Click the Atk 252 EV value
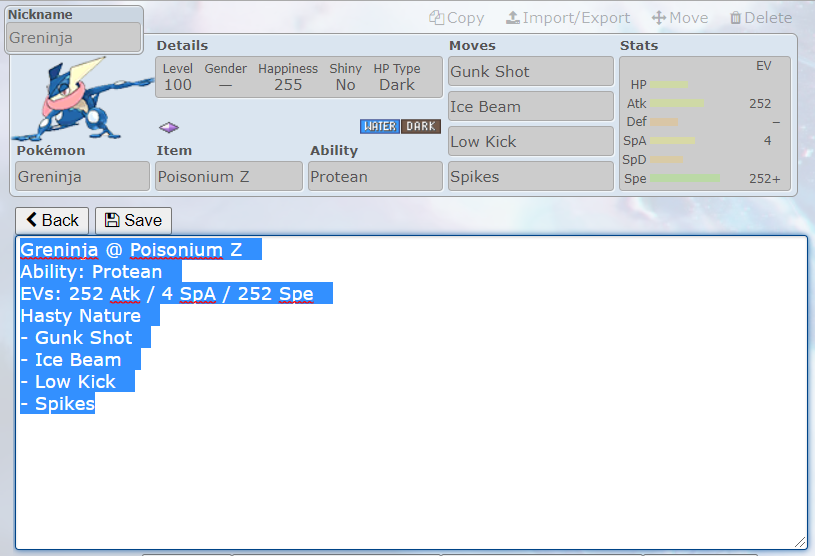Viewport: 815px width, 556px height. 760,103
